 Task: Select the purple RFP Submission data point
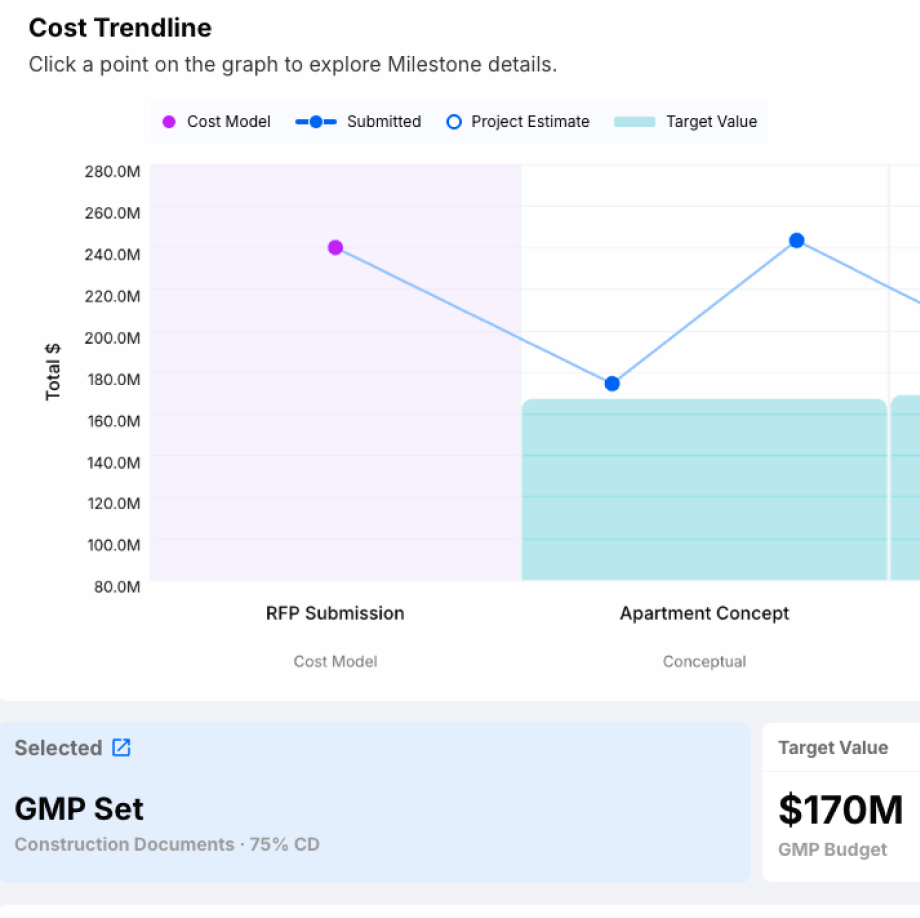(335, 248)
